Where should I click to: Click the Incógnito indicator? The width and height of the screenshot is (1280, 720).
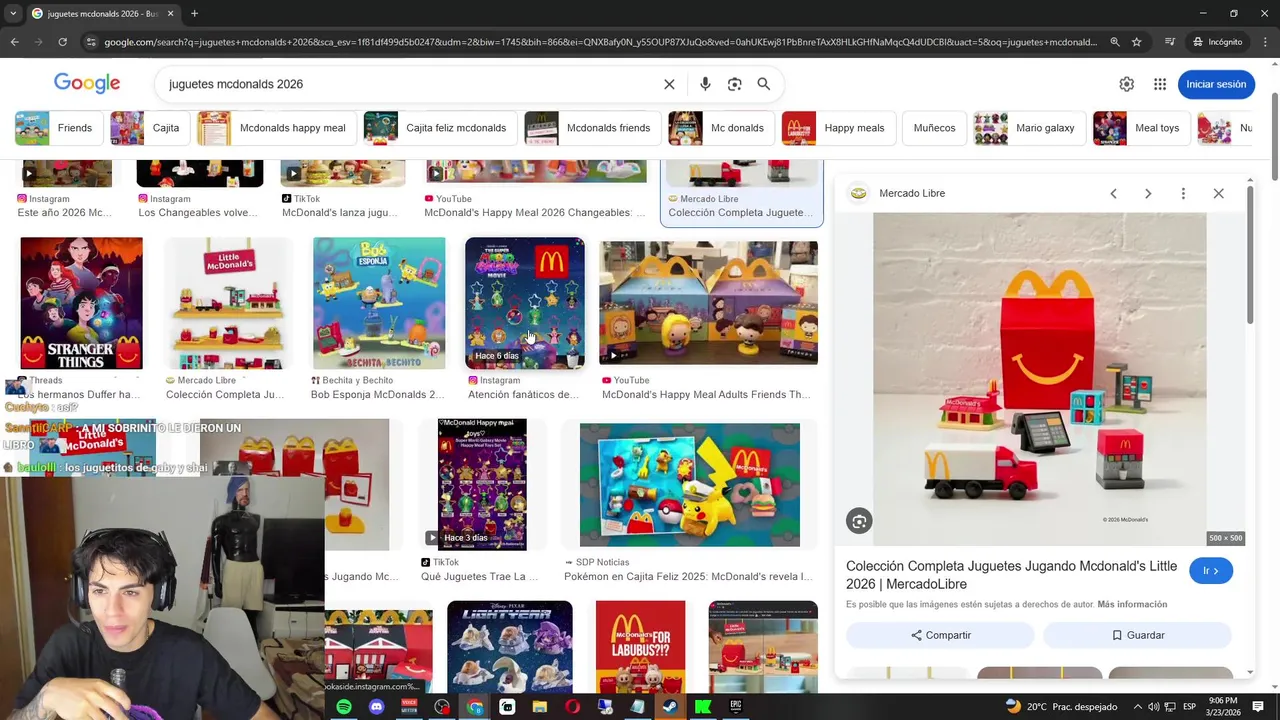pyautogui.click(x=1217, y=42)
